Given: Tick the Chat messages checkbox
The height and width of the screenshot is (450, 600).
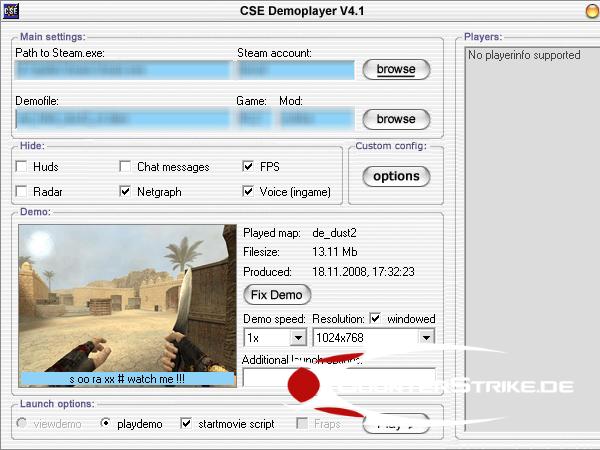Looking at the screenshot, I should (x=126, y=167).
